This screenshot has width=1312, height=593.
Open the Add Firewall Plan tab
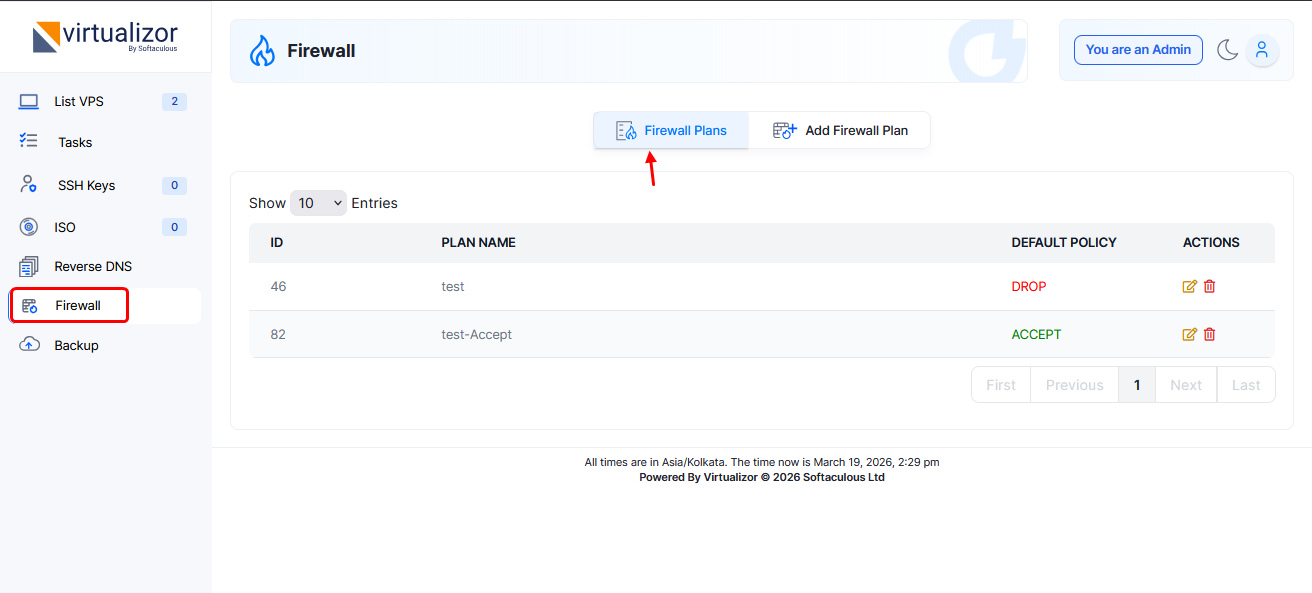click(840, 130)
